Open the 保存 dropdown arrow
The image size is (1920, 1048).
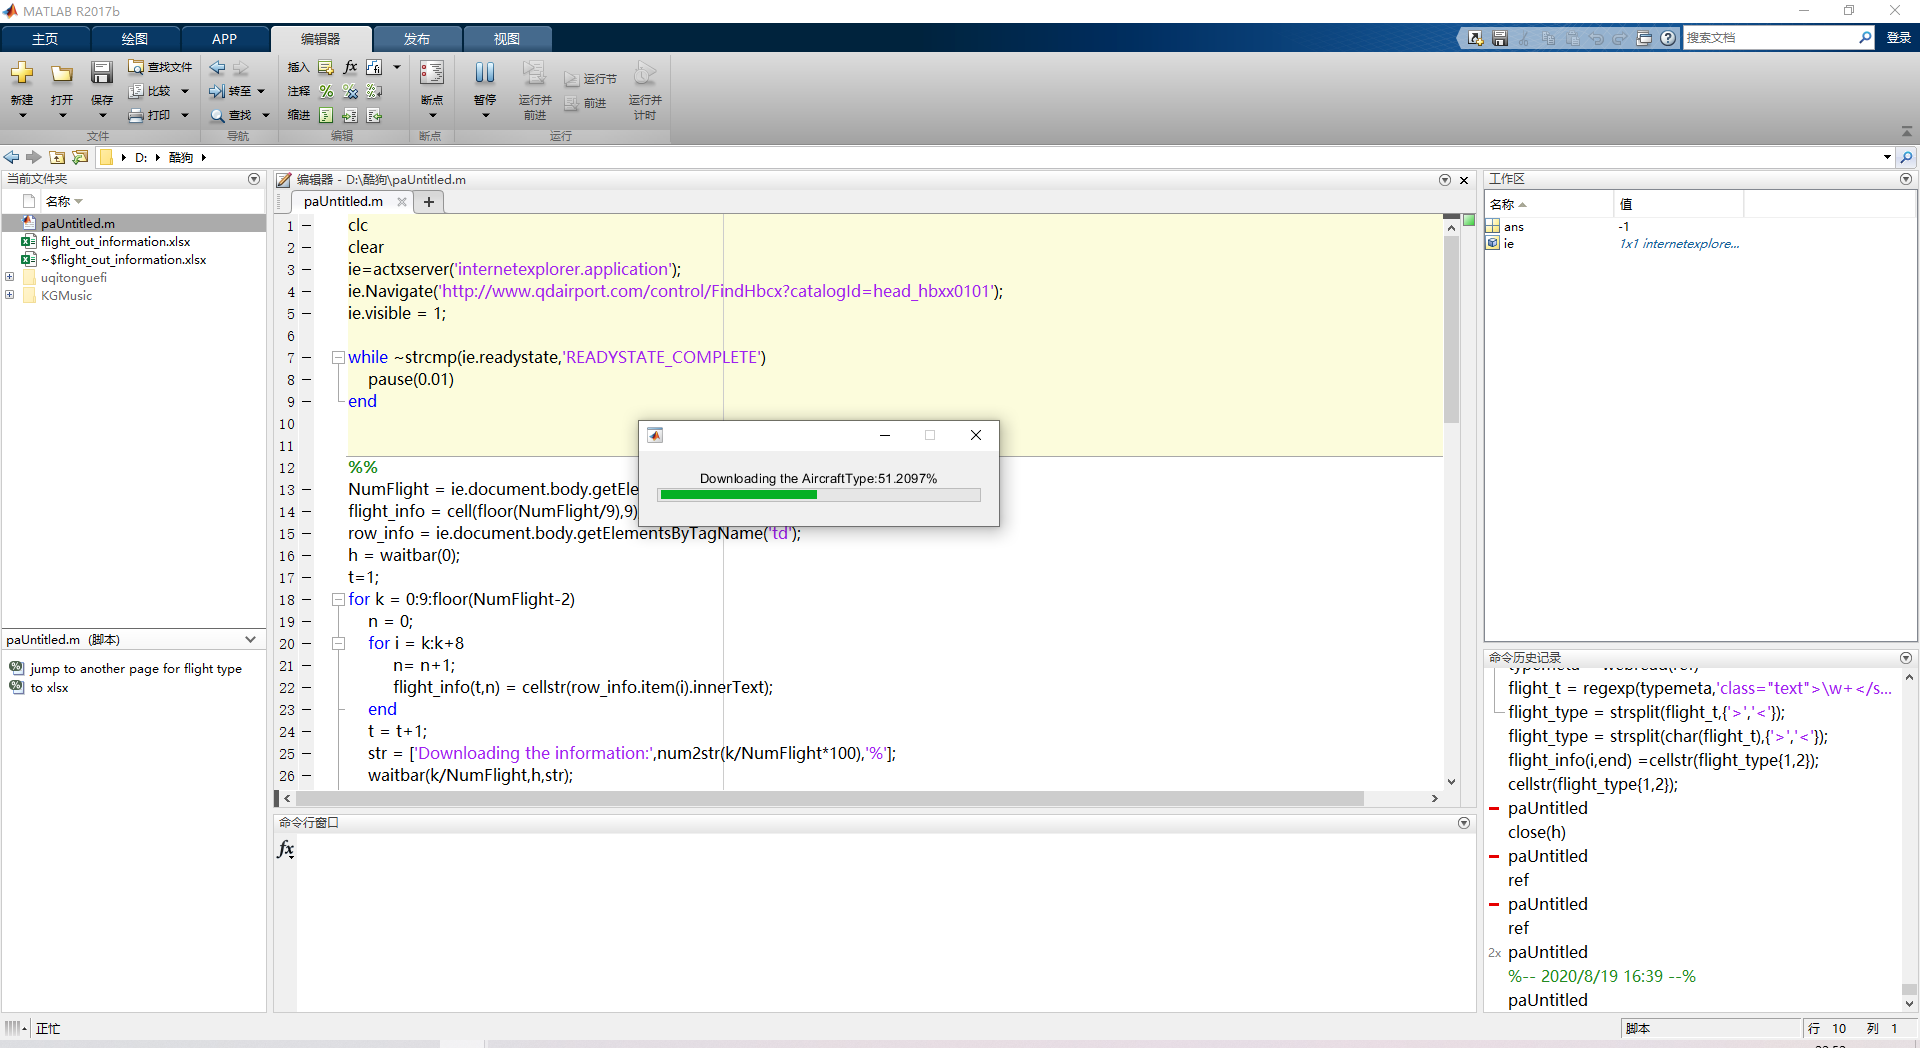click(x=102, y=115)
